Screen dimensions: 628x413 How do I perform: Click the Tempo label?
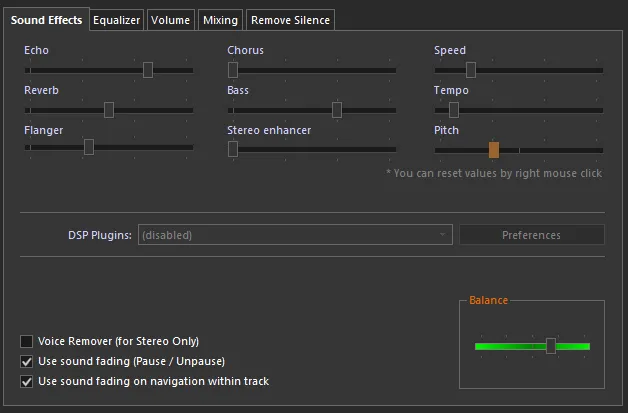pos(451,91)
